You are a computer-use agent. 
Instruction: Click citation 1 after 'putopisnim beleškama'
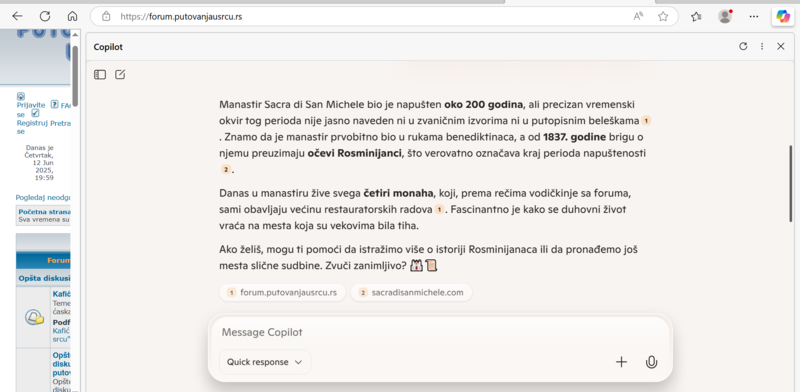click(646, 121)
